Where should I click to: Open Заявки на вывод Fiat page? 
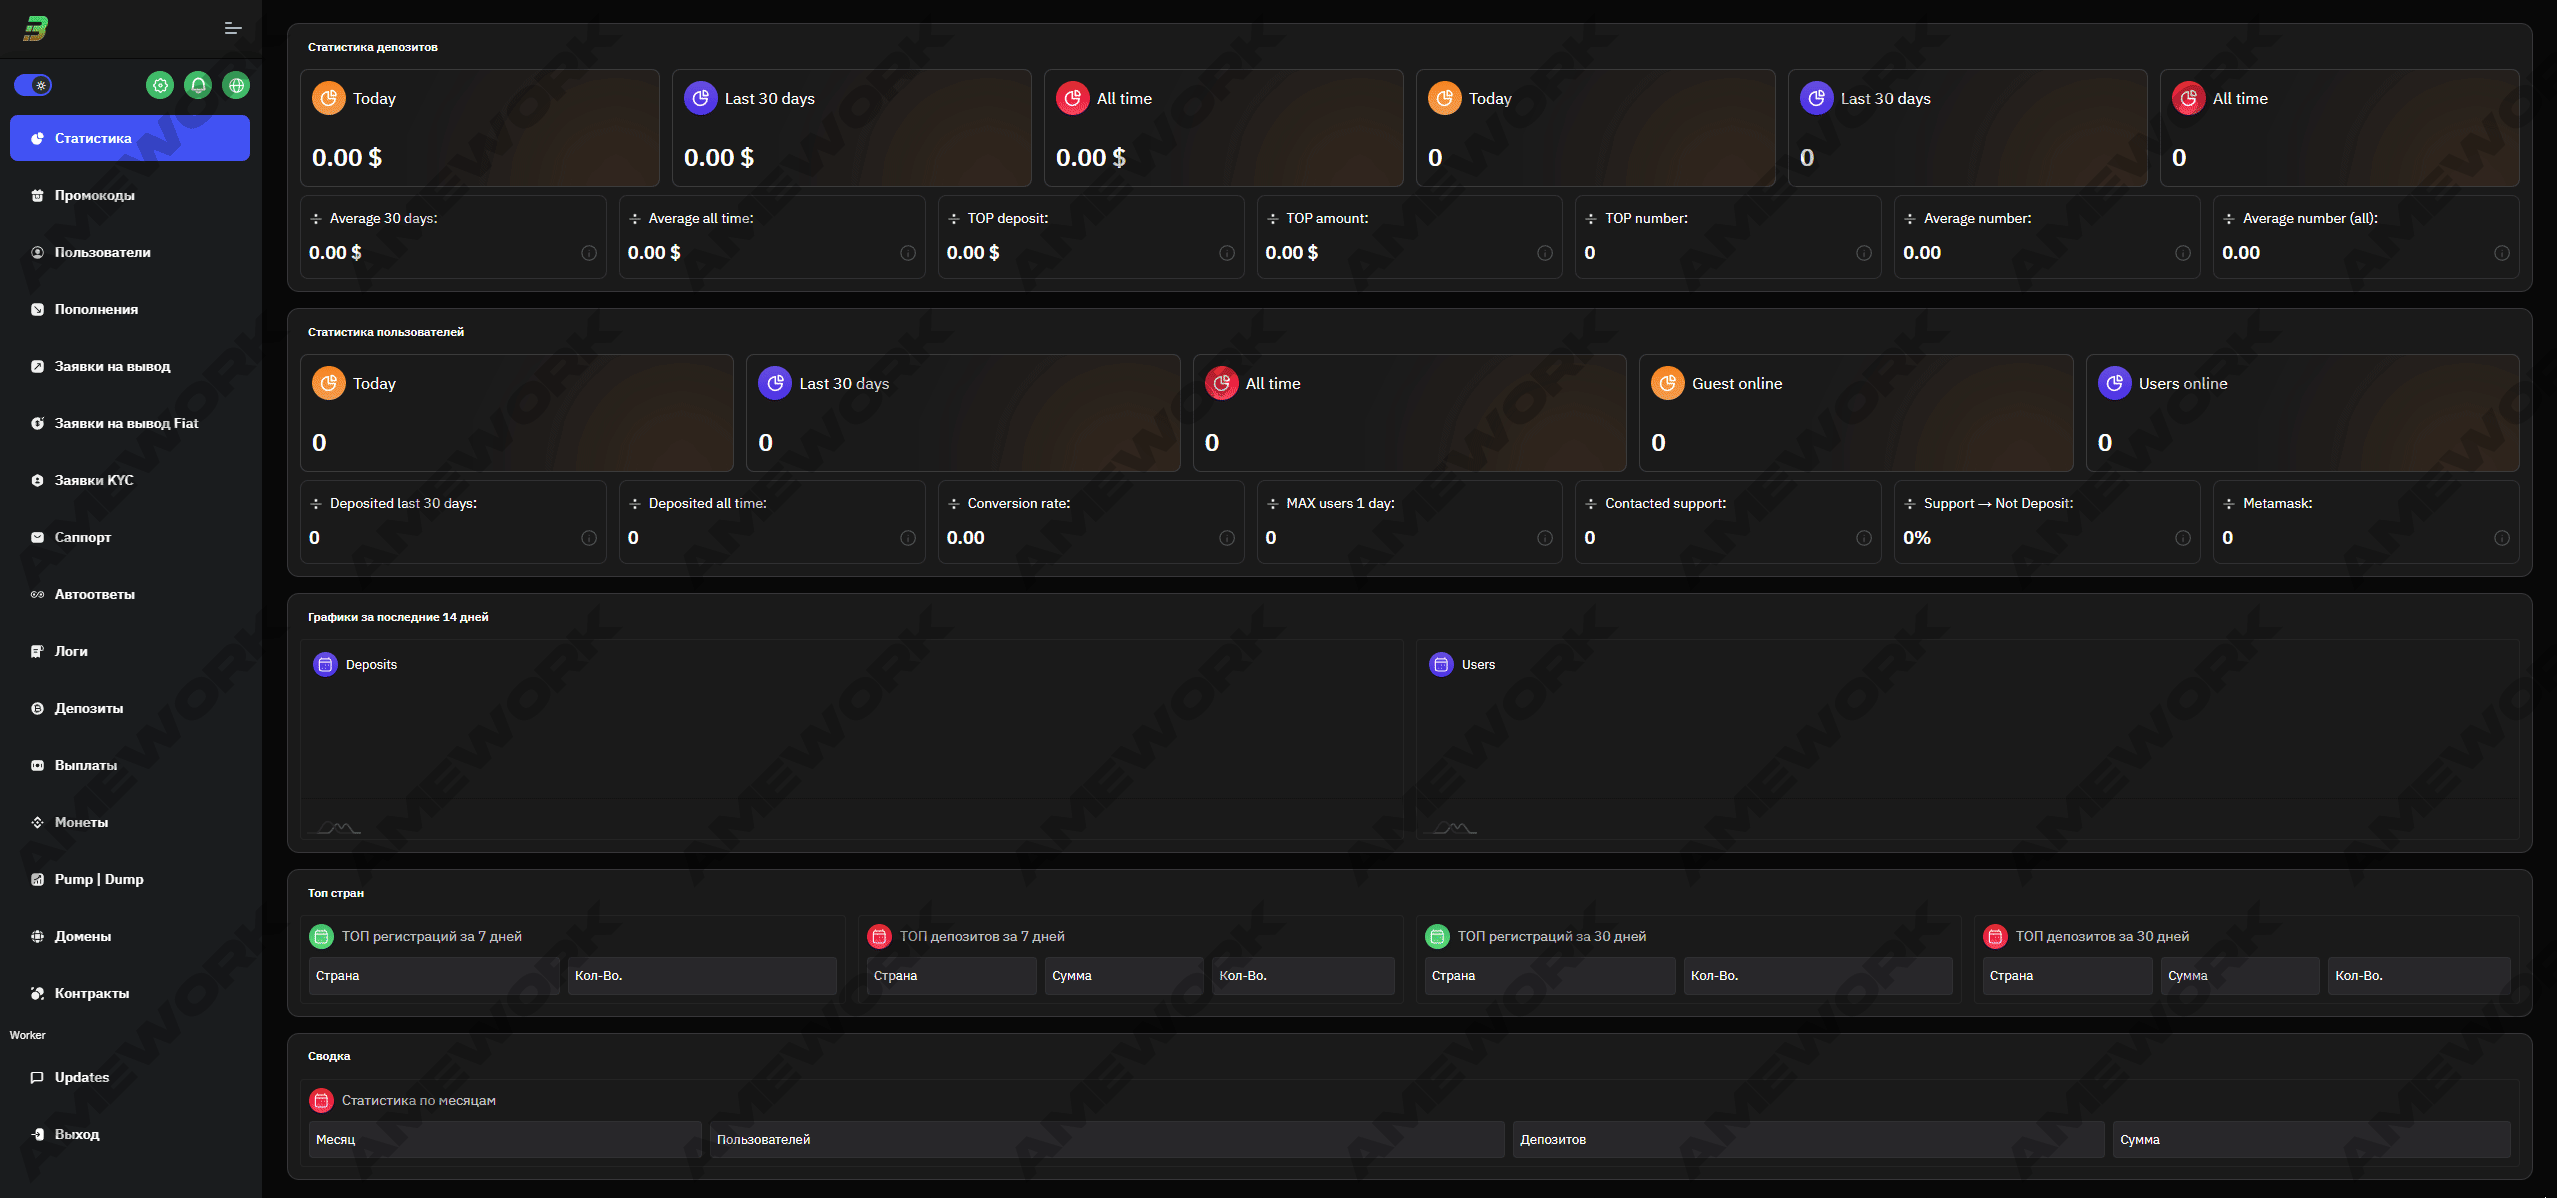[126, 423]
